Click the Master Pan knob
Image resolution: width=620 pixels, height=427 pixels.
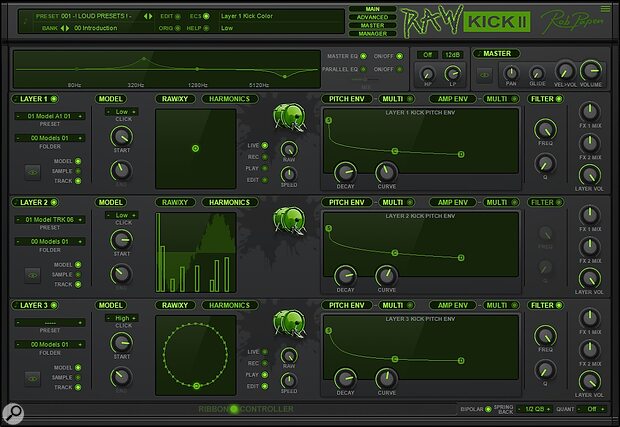(x=511, y=73)
